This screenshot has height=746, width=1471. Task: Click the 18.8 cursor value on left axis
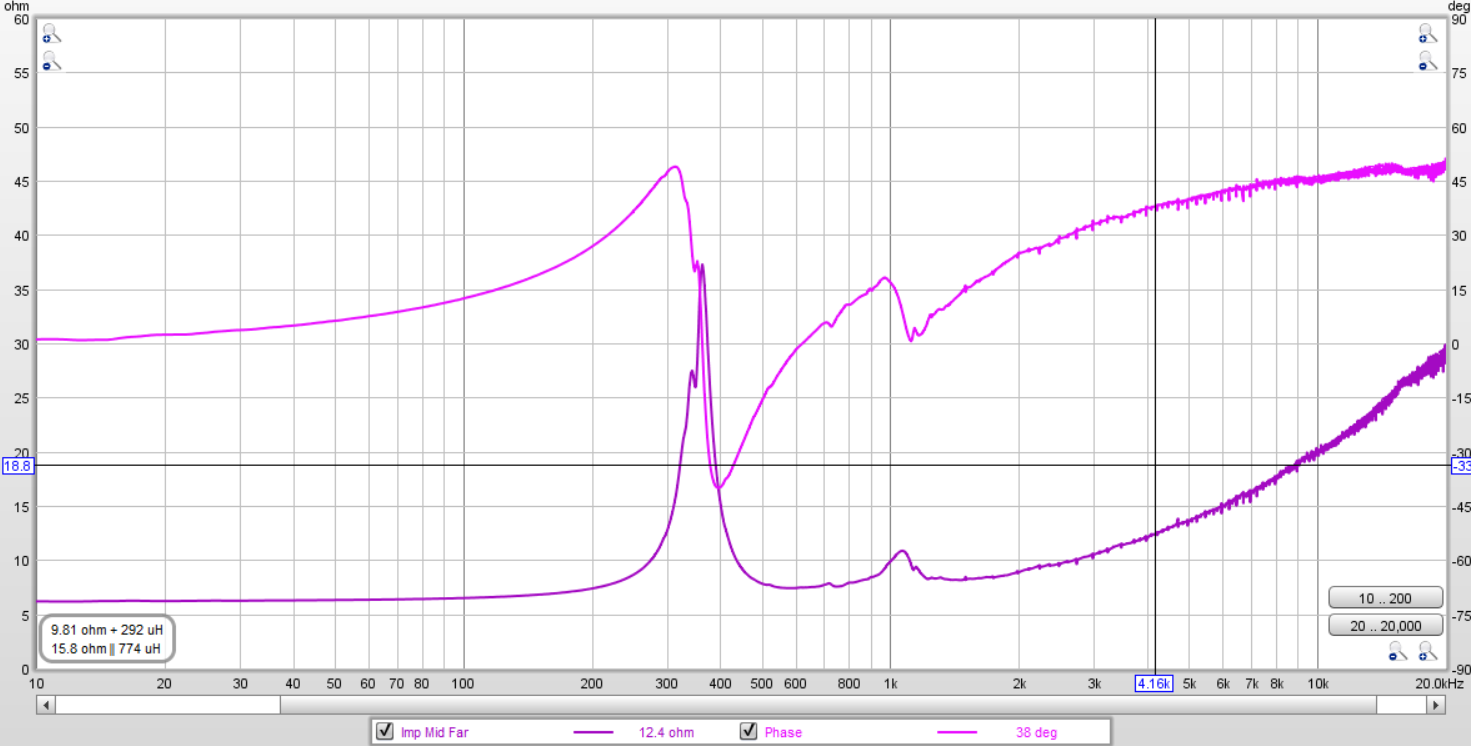click(18, 465)
